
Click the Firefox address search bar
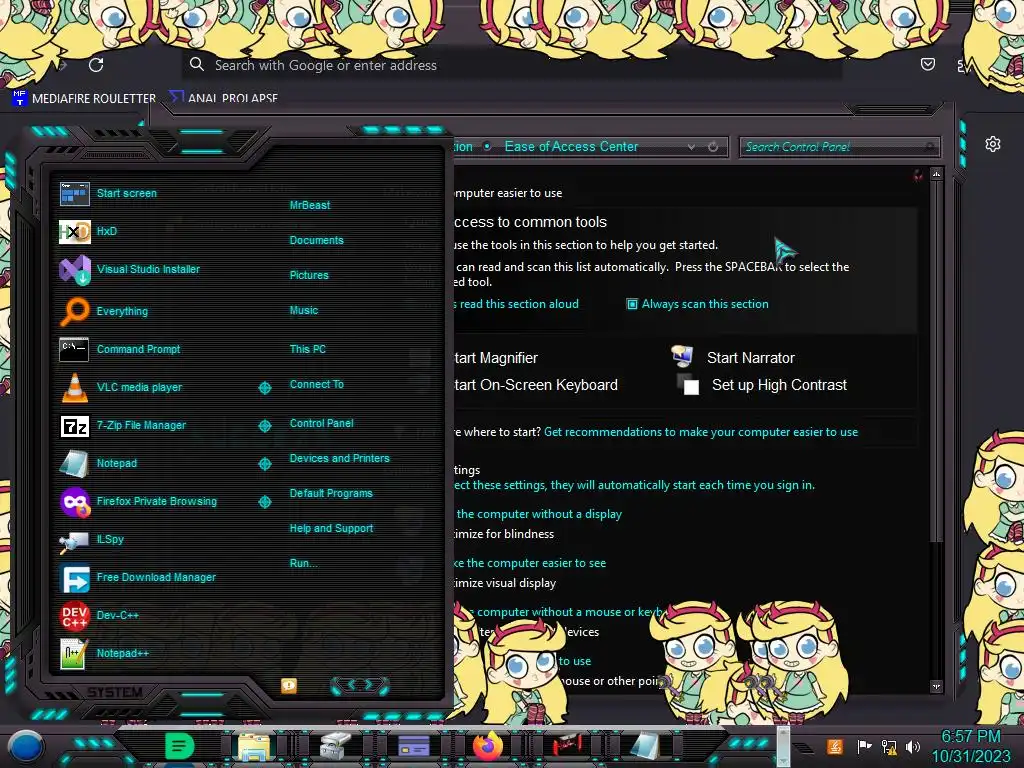point(511,65)
